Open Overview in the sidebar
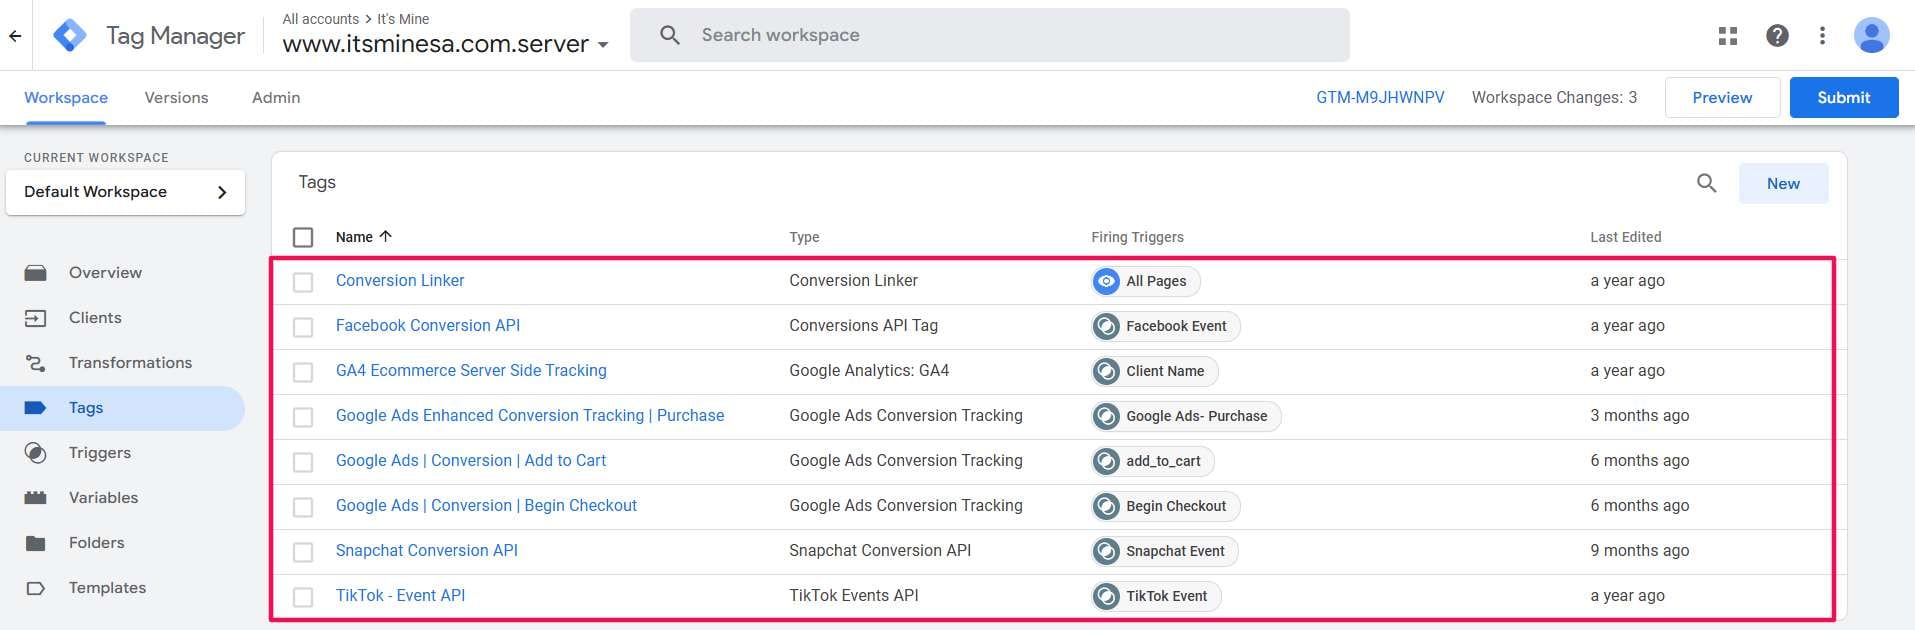 [x=105, y=273]
